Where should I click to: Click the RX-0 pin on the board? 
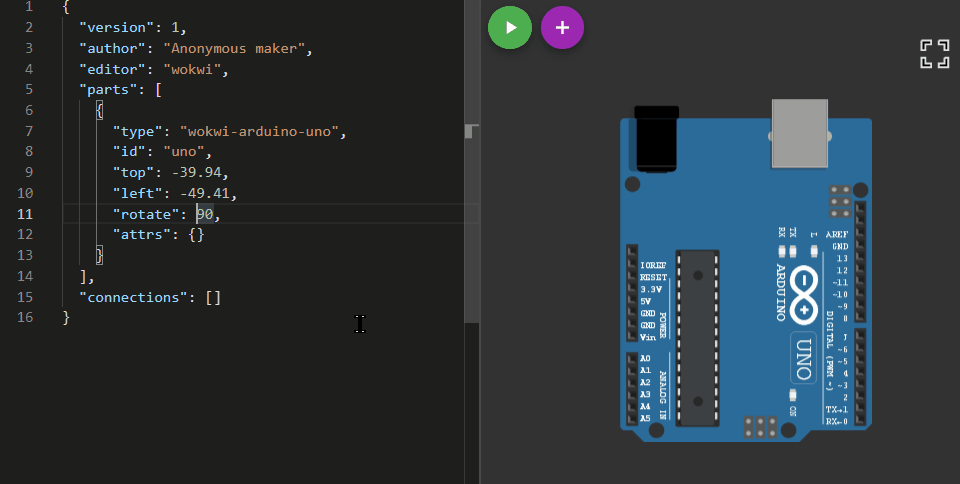click(x=860, y=422)
